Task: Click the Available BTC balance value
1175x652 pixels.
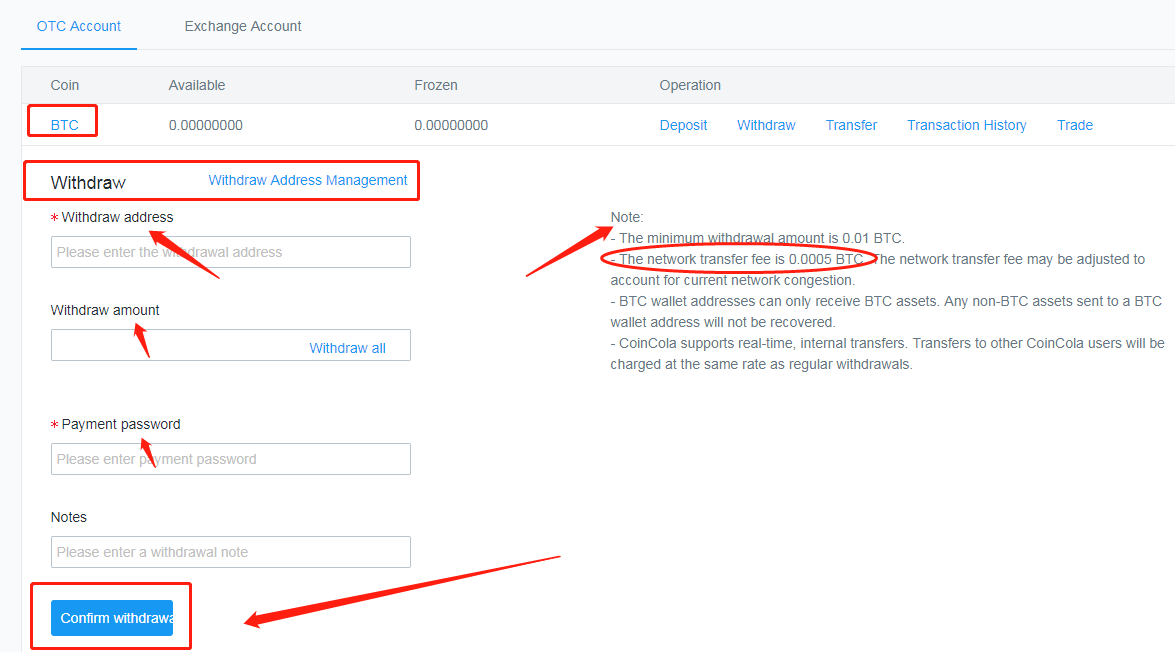Action: click(206, 125)
